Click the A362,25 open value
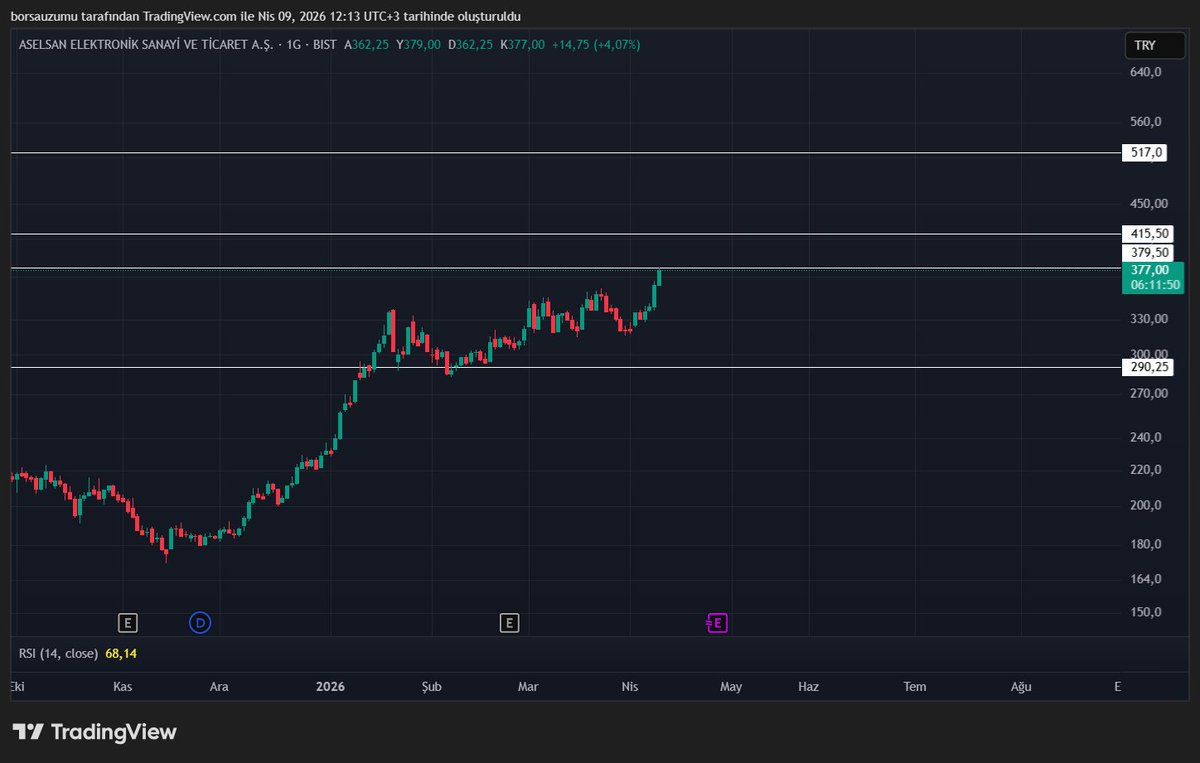 [367, 45]
